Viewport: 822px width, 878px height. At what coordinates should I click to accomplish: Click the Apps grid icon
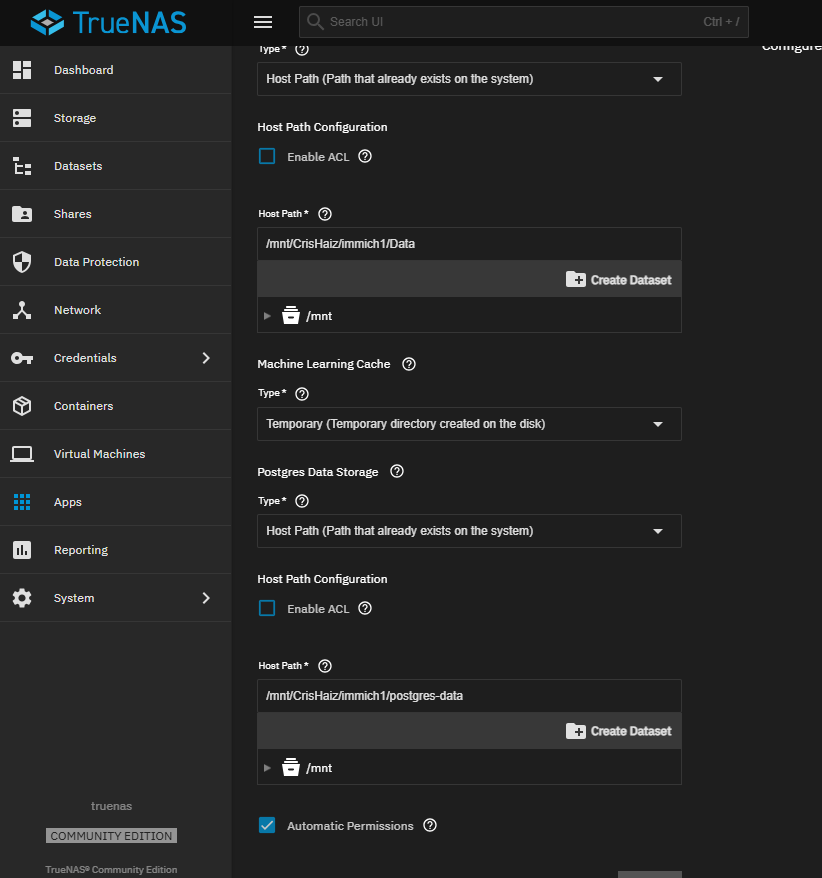coord(22,502)
